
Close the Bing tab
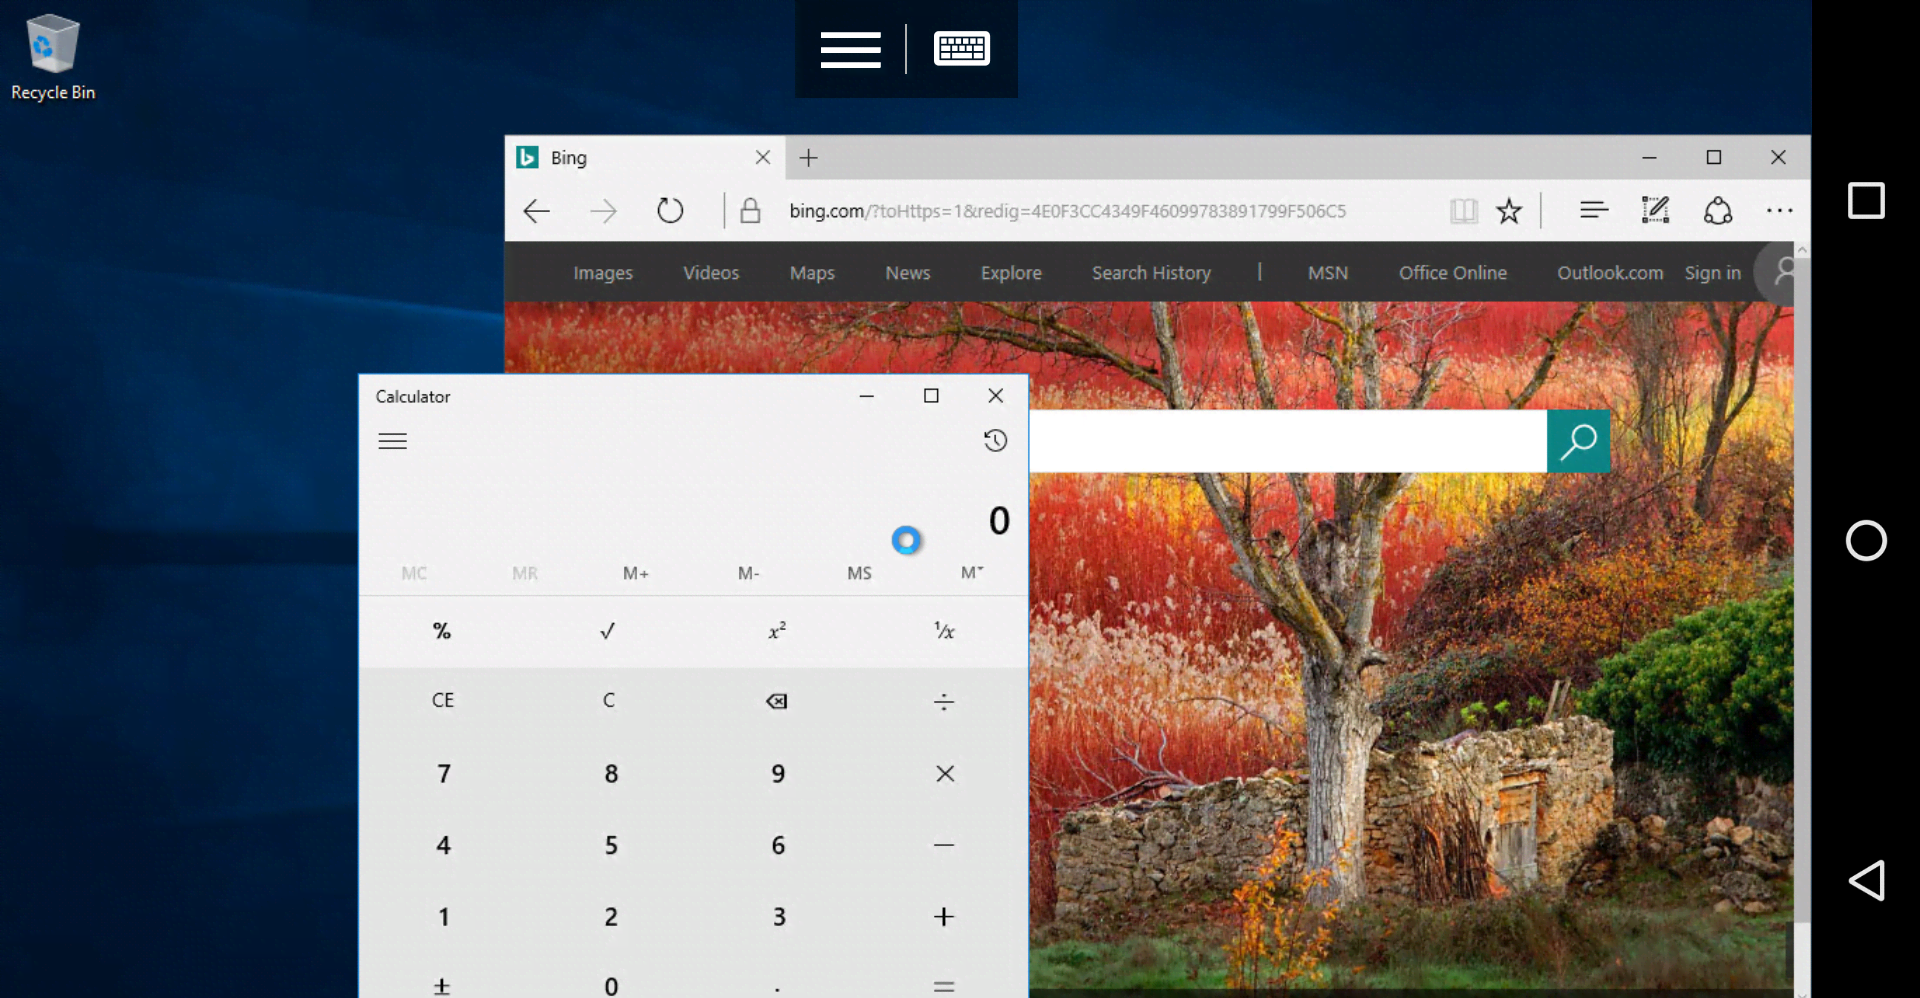763,157
